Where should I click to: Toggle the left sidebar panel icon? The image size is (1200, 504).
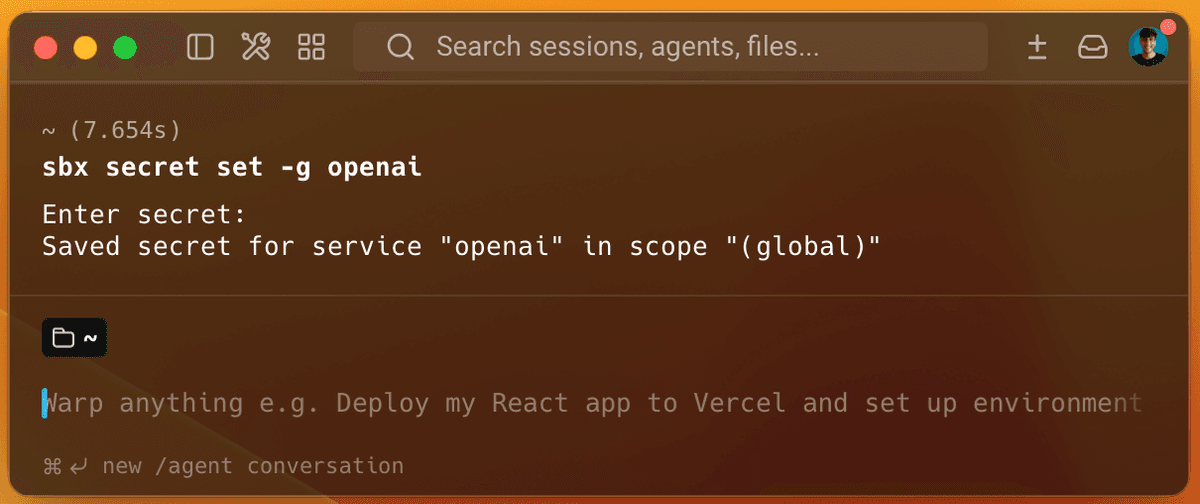(x=201, y=47)
